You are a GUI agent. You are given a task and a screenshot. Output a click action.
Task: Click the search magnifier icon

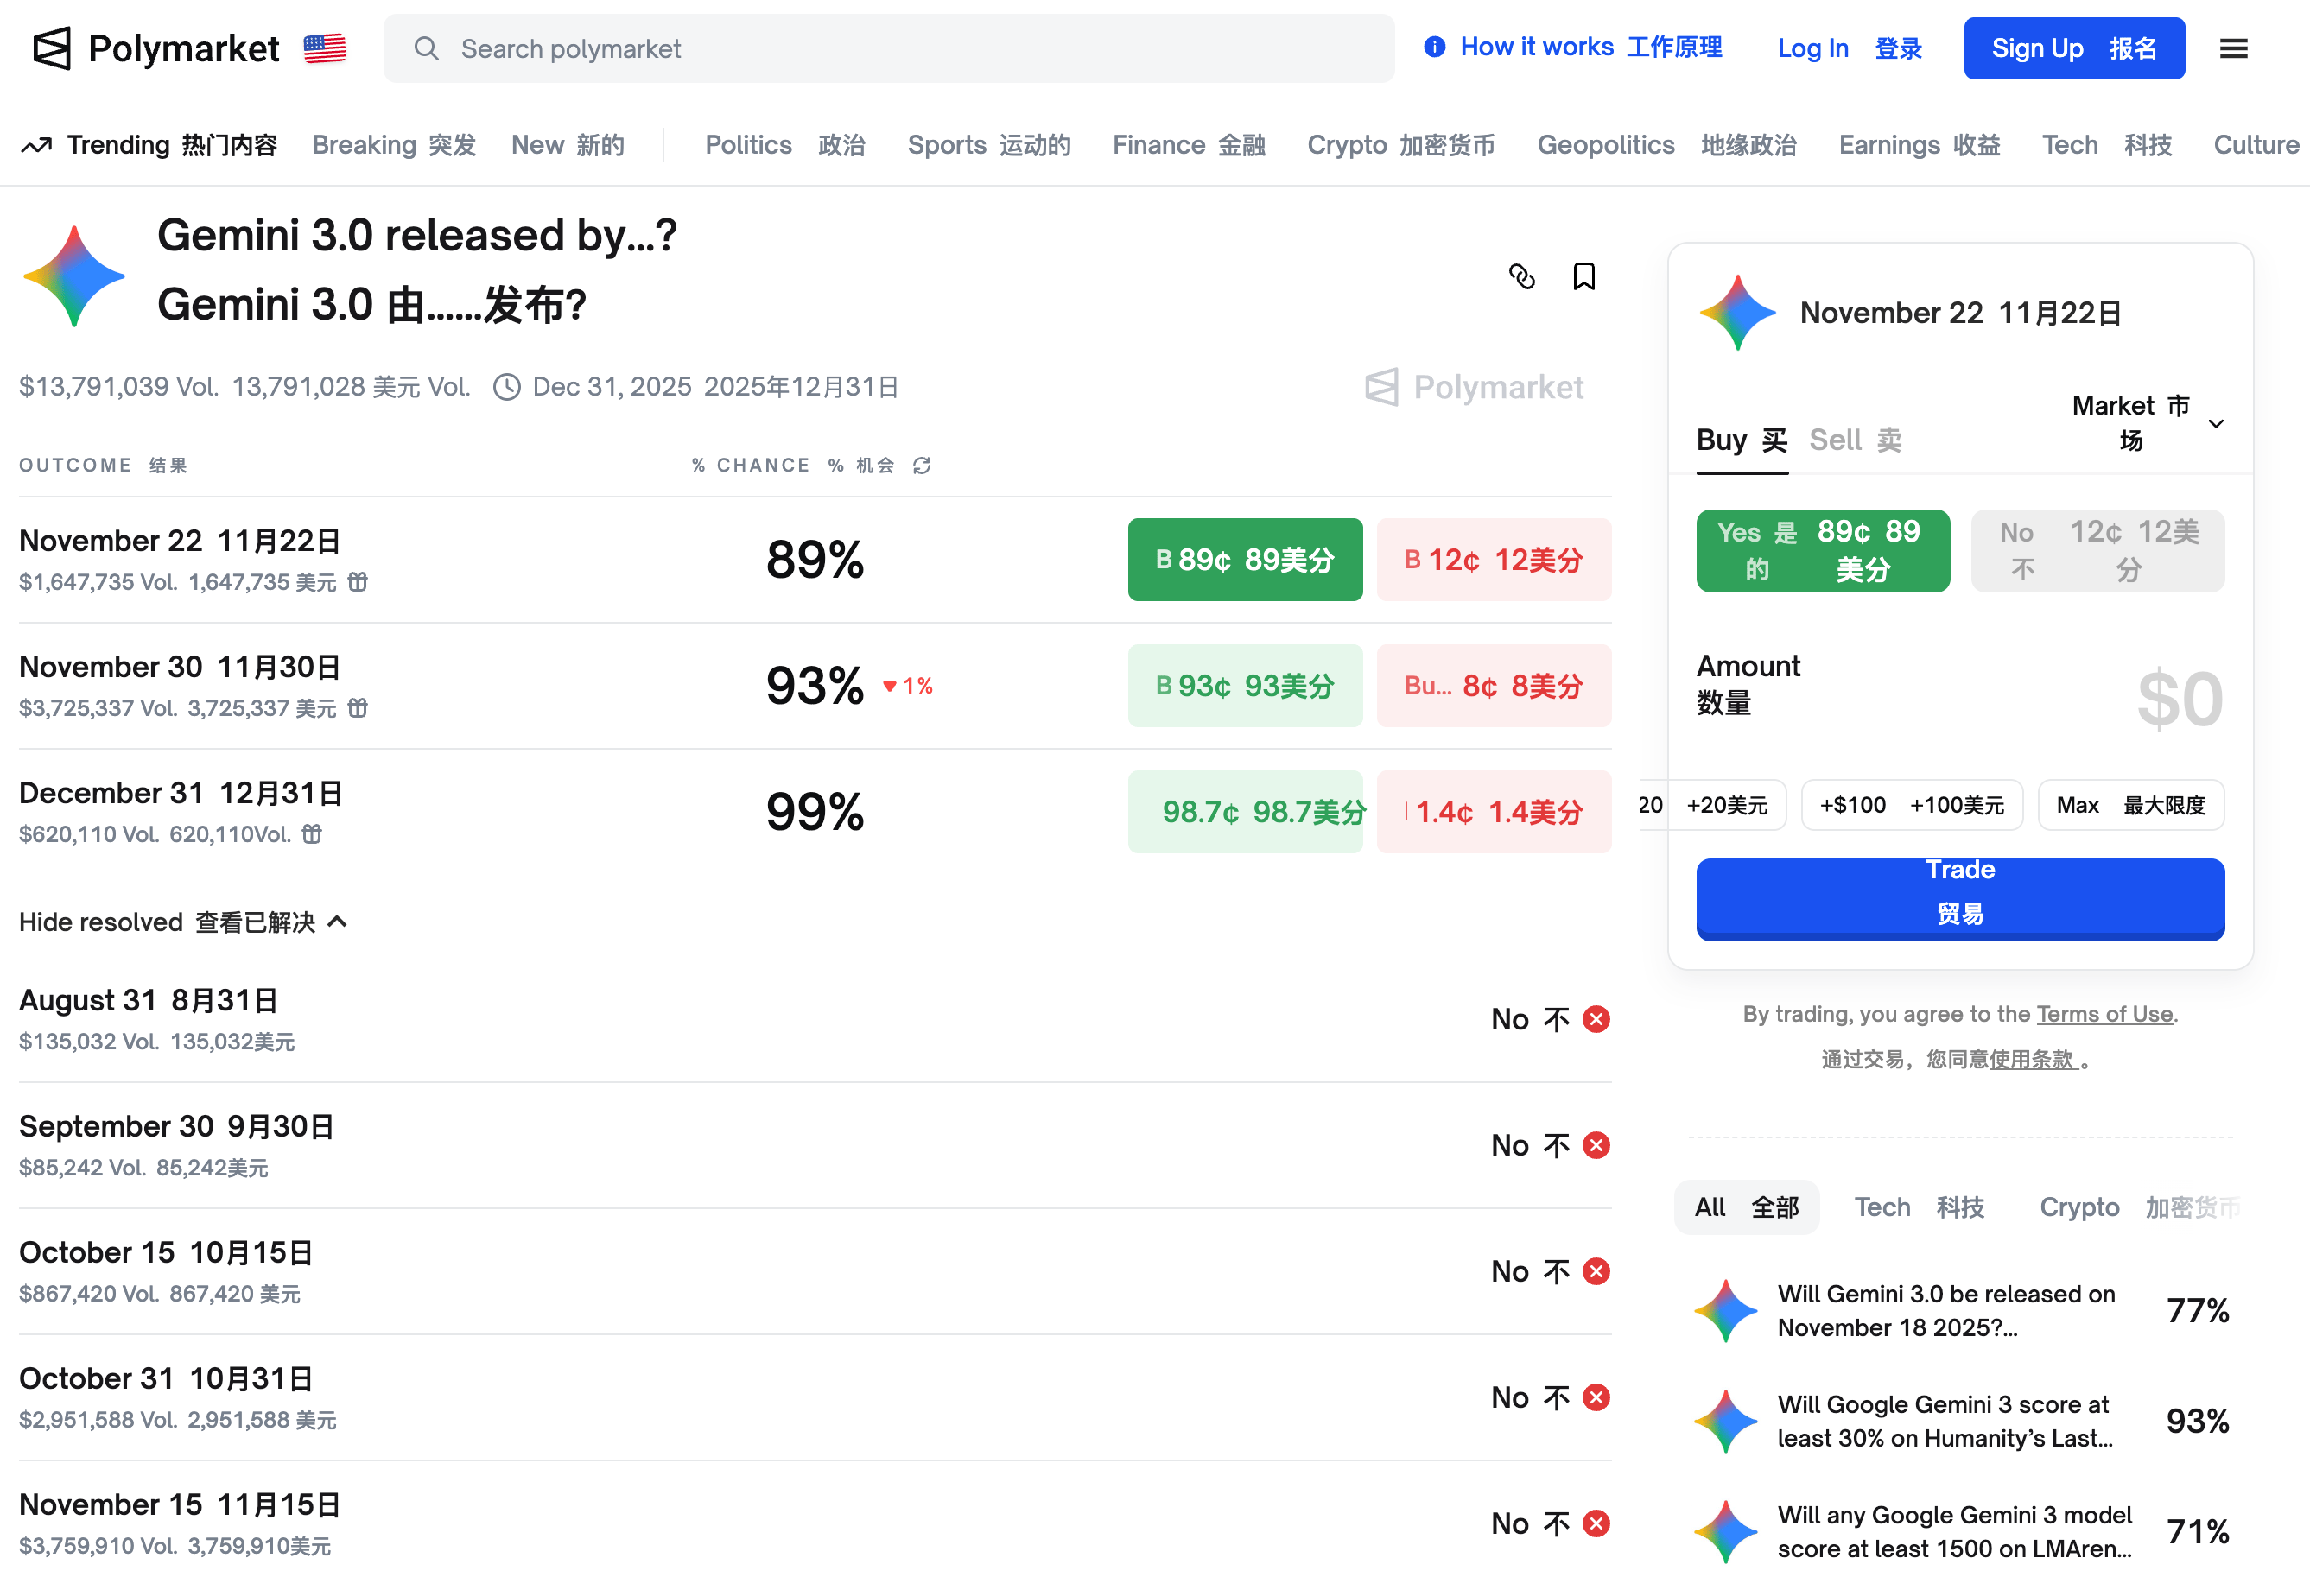tap(428, 48)
